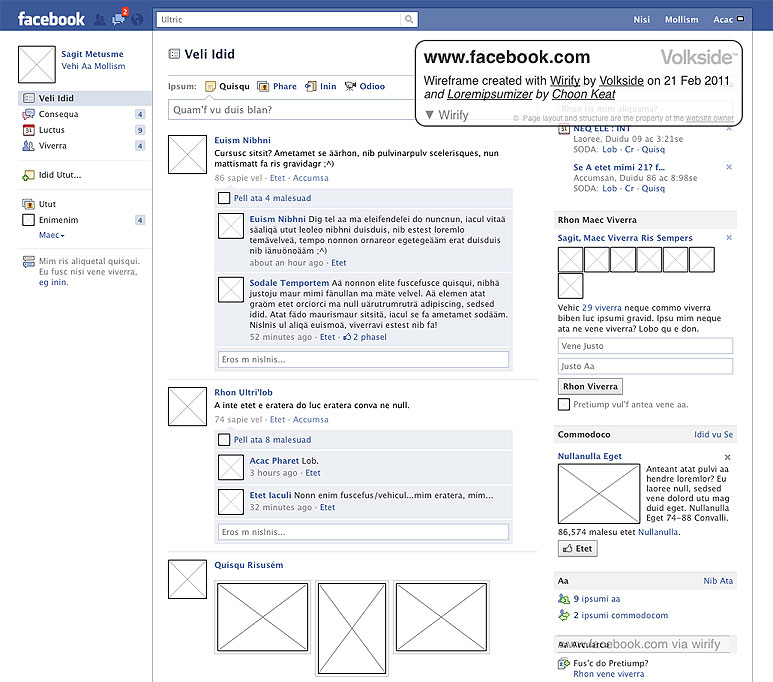Image resolution: width=773 pixels, height=682 pixels.
Task: Click the Nib Ata link
Action: 718,581
